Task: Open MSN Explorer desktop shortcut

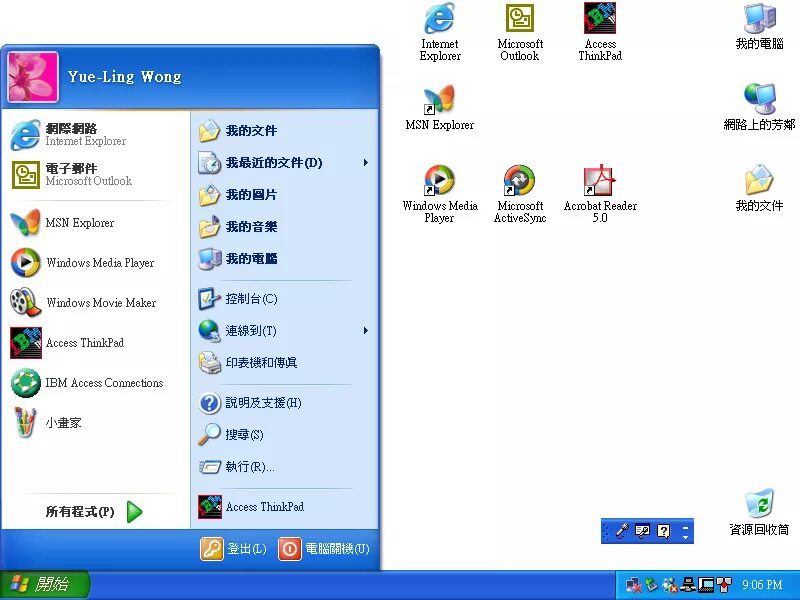Action: 439,108
